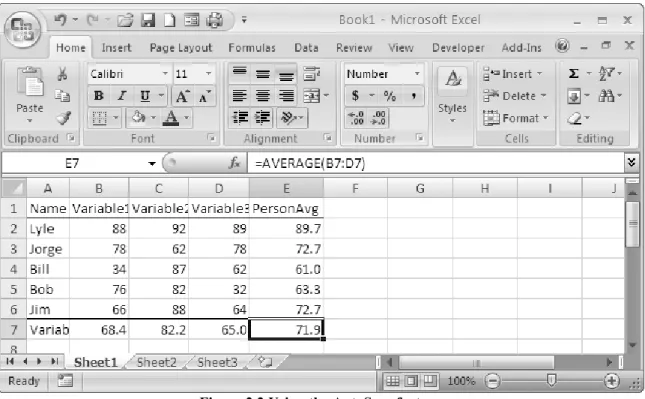Image resolution: width=645 pixels, height=399 pixels.
Task: Set Middle Align vertical alignment
Action: (x=263, y=74)
